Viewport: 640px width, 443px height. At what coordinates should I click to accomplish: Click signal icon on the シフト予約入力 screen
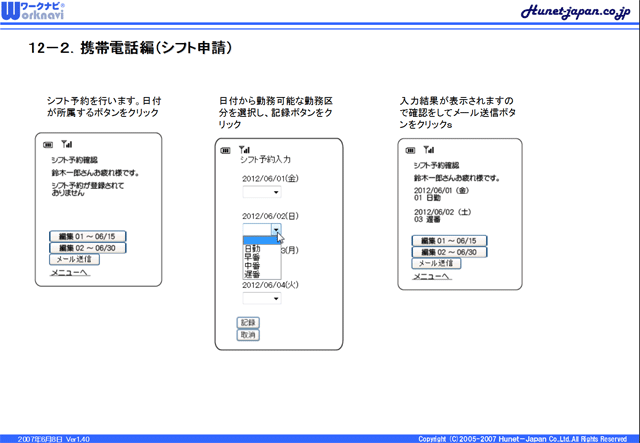pos(243,150)
